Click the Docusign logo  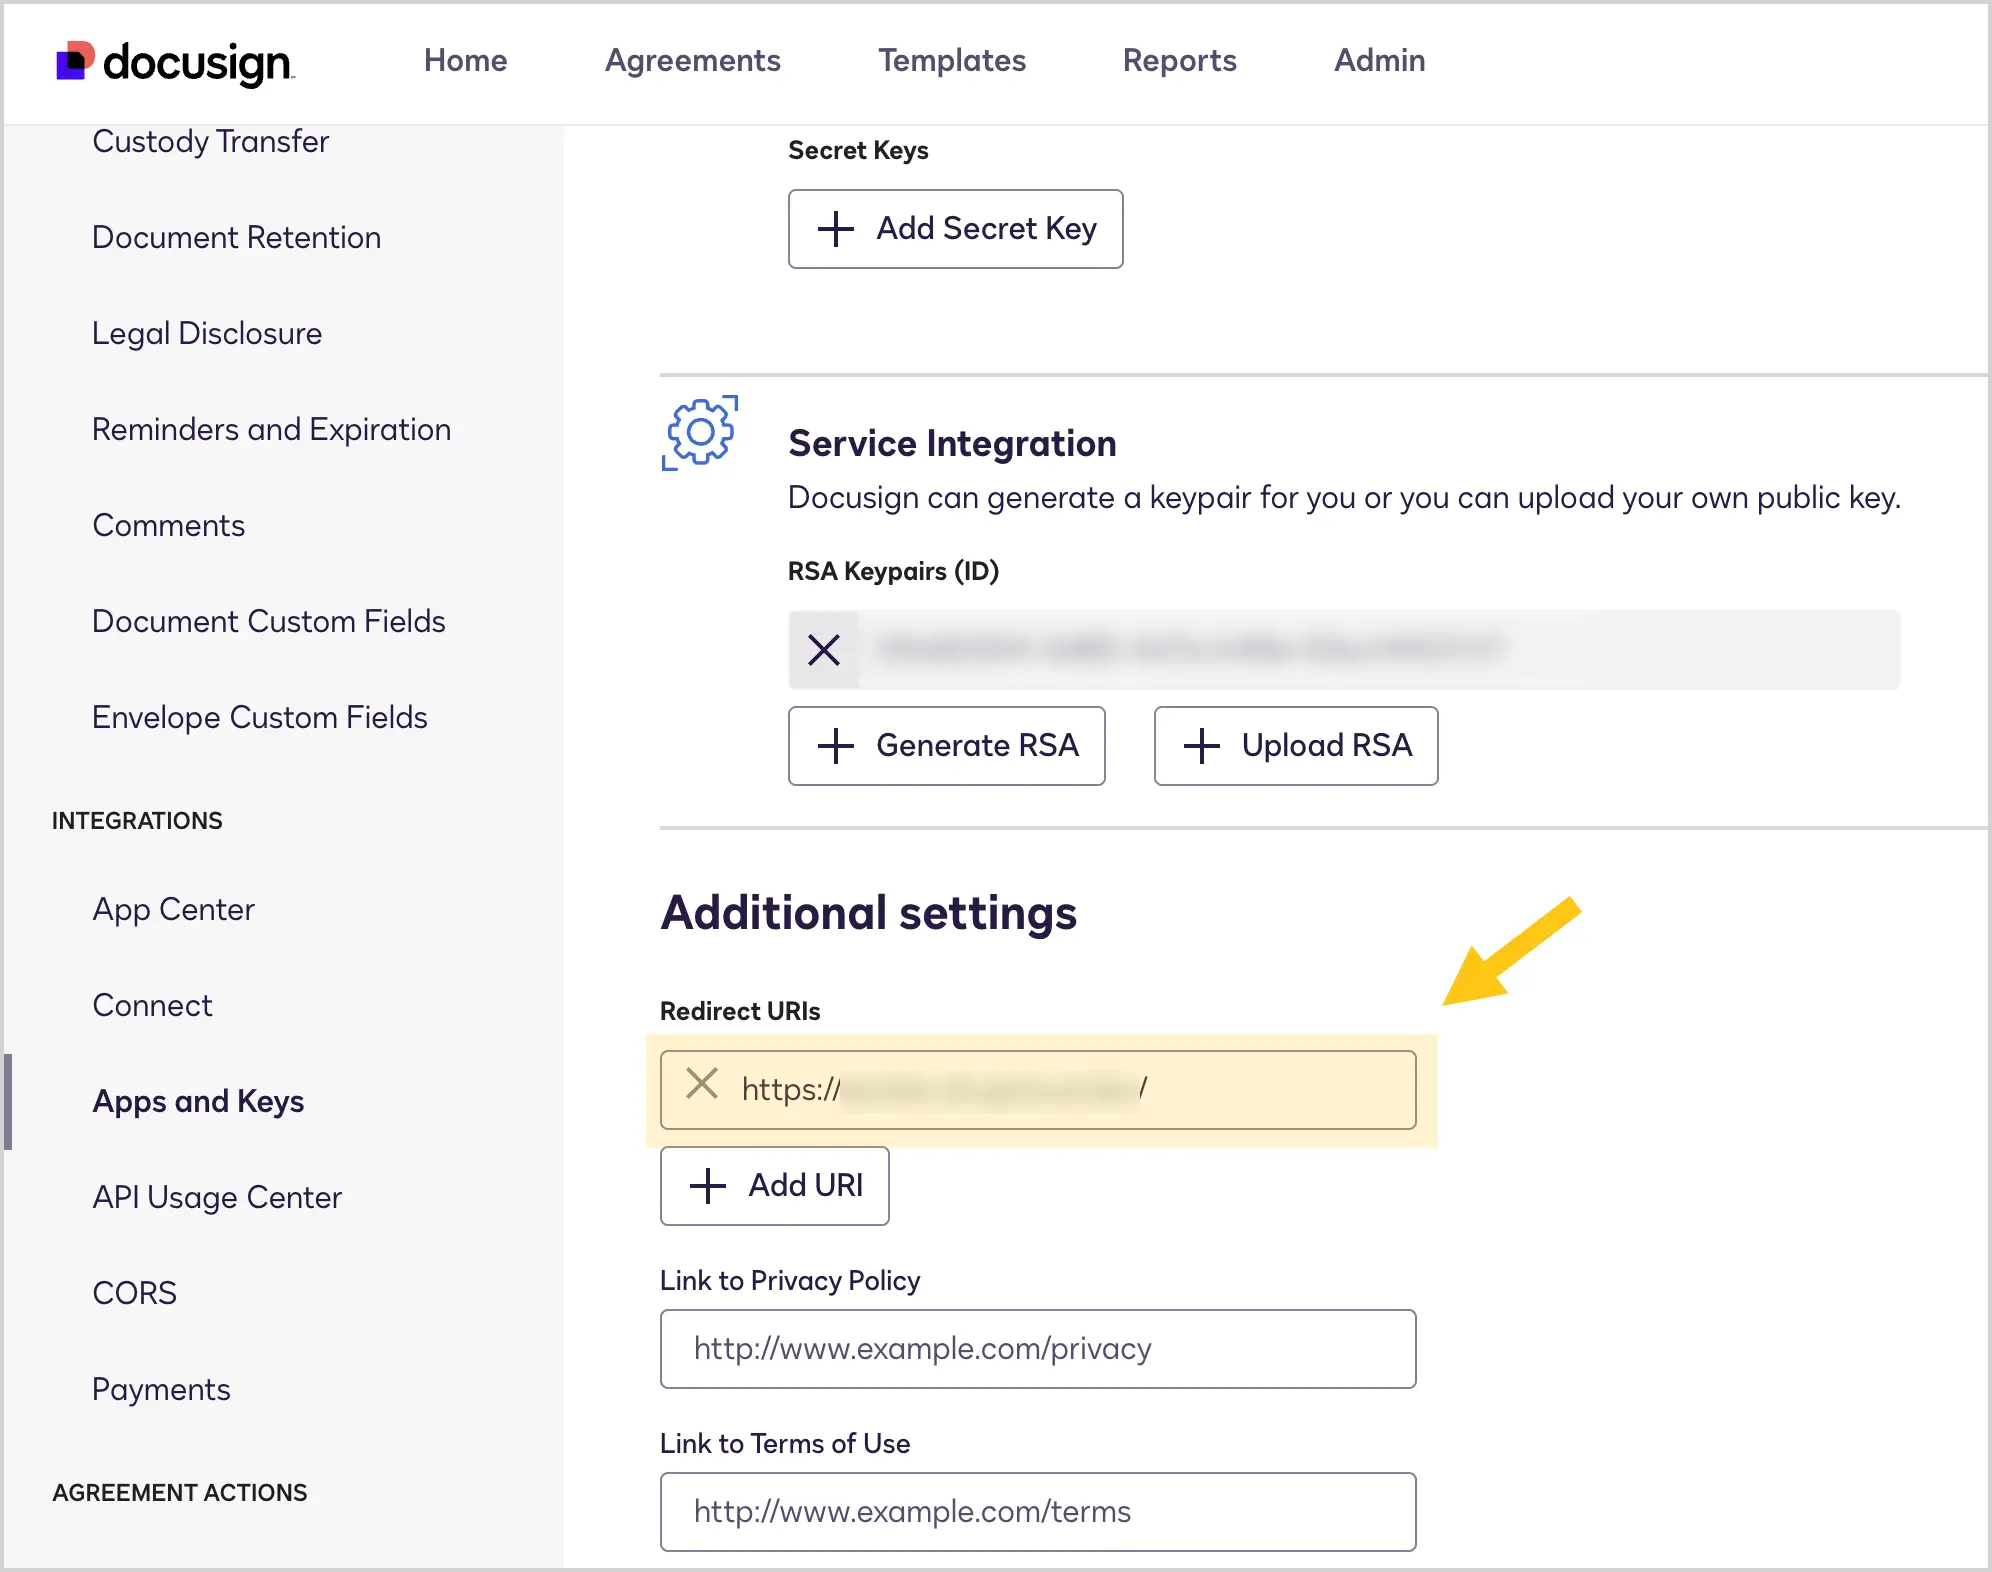pos(175,62)
